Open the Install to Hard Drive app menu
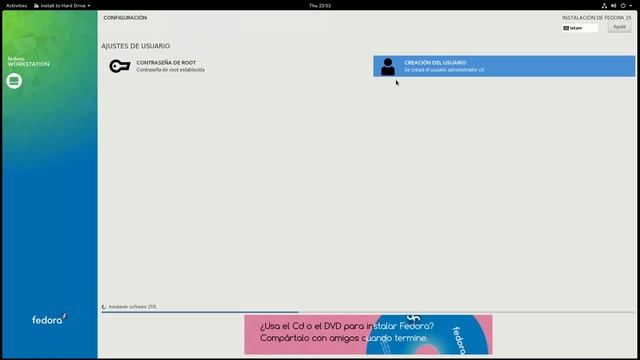Viewport: 640px width, 360px height. (x=62, y=6)
